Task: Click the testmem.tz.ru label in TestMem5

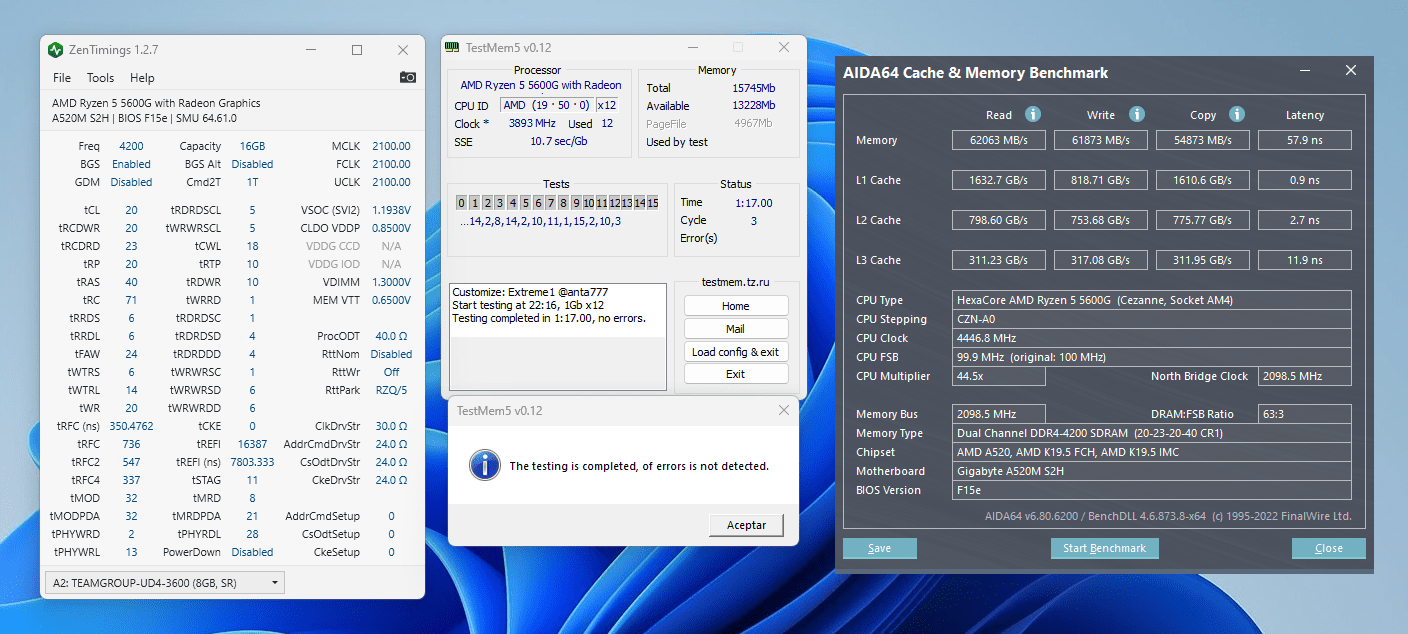Action: tap(736, 283)
